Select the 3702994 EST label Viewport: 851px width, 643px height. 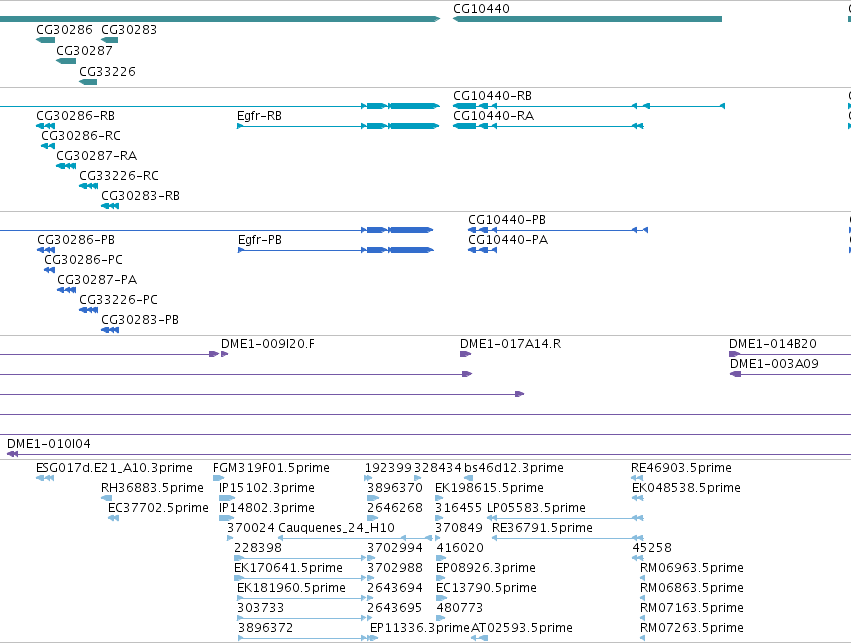coord(395,549)
